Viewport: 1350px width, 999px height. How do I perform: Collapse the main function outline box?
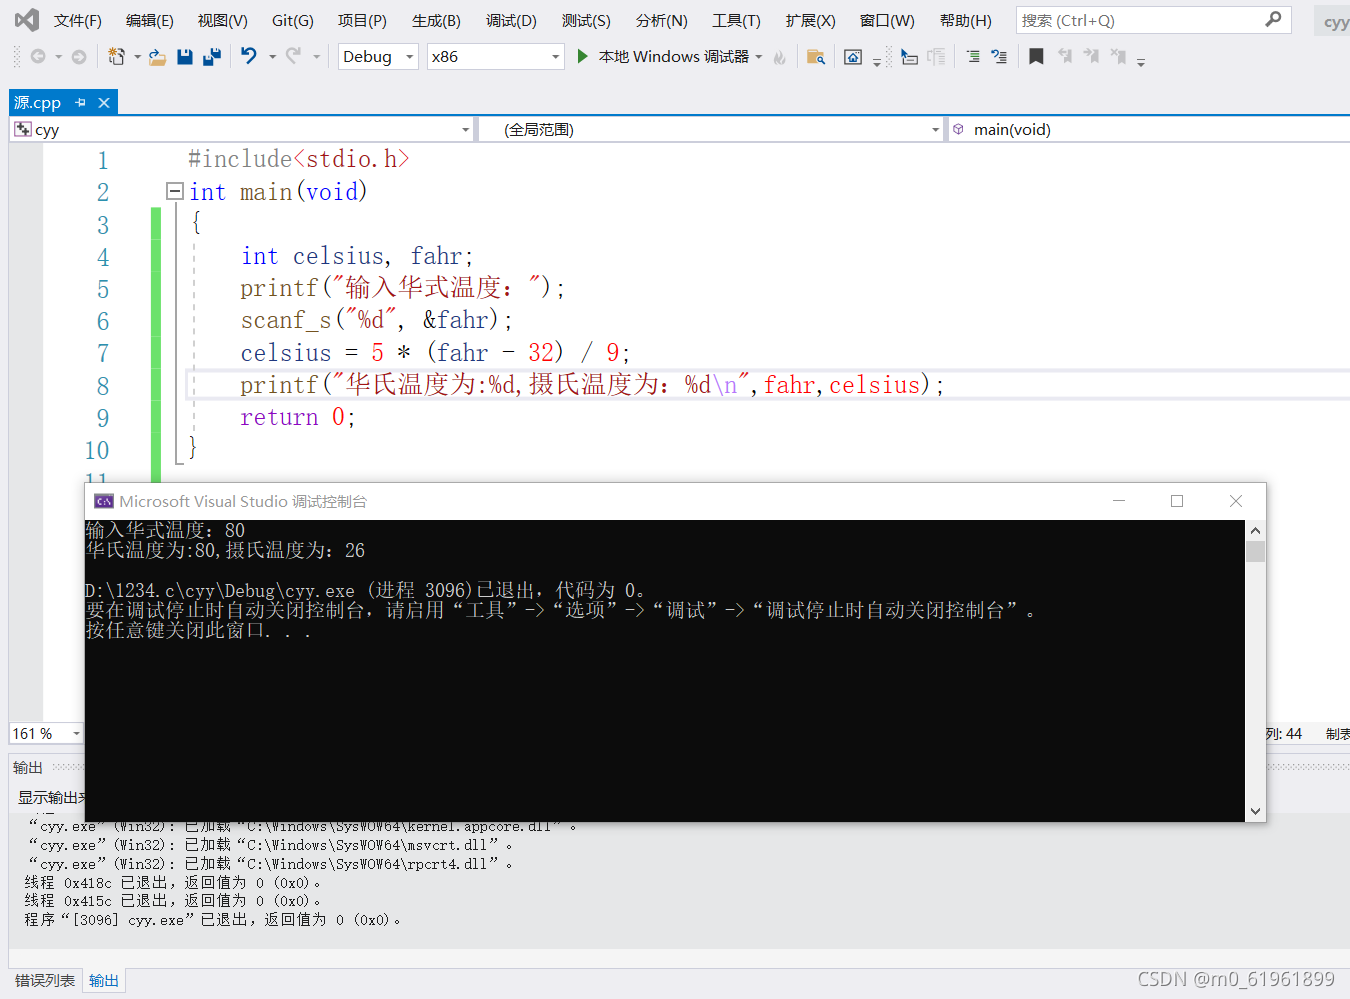coord(175,191)
